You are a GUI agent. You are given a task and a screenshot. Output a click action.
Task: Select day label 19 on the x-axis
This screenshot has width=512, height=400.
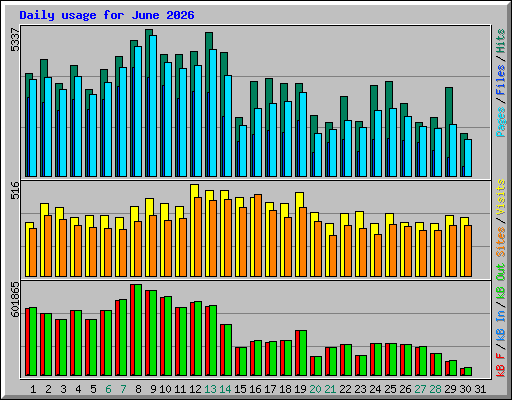(x=300, y=389)
